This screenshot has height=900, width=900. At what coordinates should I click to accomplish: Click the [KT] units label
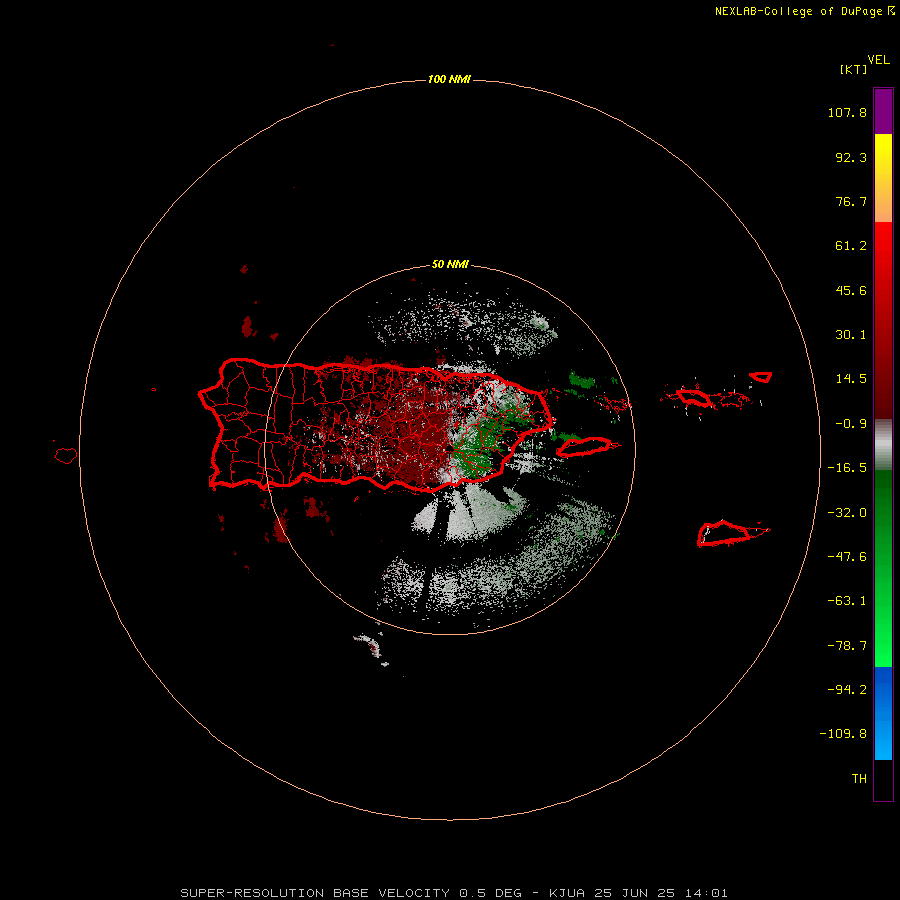853,69
